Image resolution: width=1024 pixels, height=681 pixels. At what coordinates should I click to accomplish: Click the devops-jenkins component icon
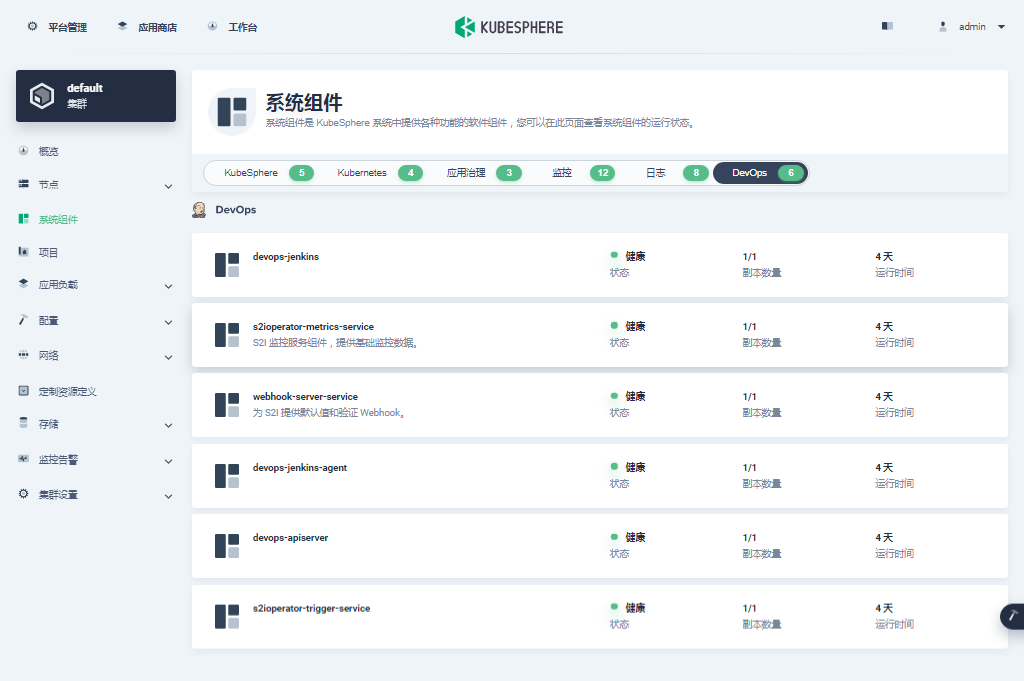point(227,265)
